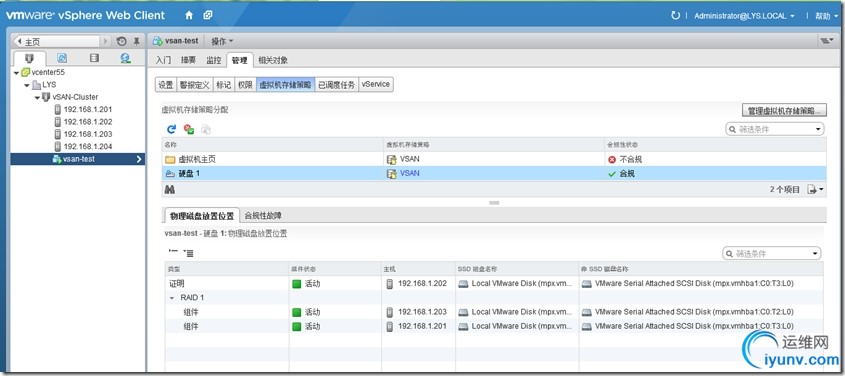Open the export list icon dropdown

[x=815, y=189]
